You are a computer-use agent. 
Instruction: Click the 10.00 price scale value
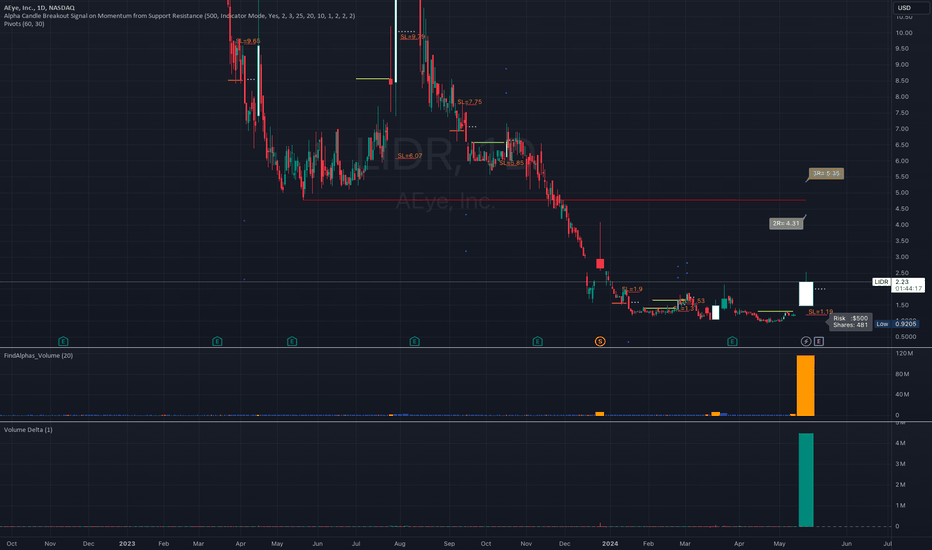click(x=903, y=33)
